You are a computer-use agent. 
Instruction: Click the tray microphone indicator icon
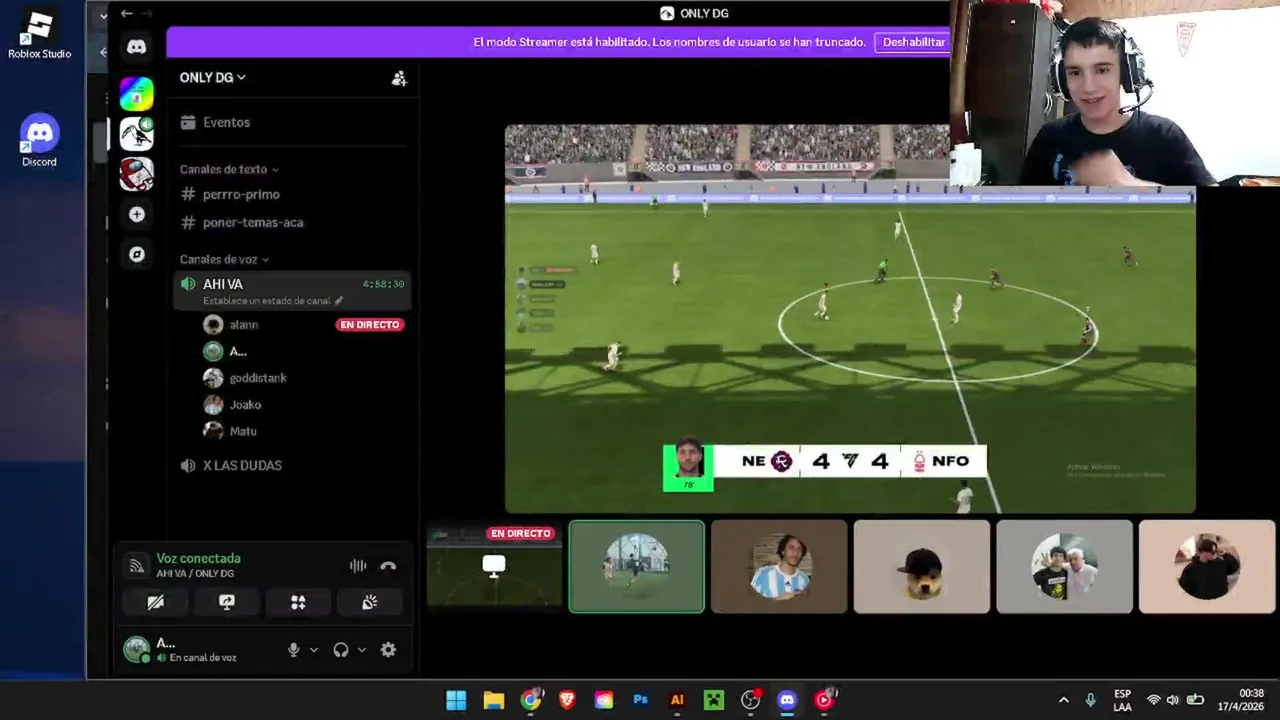pos(1091,700)
